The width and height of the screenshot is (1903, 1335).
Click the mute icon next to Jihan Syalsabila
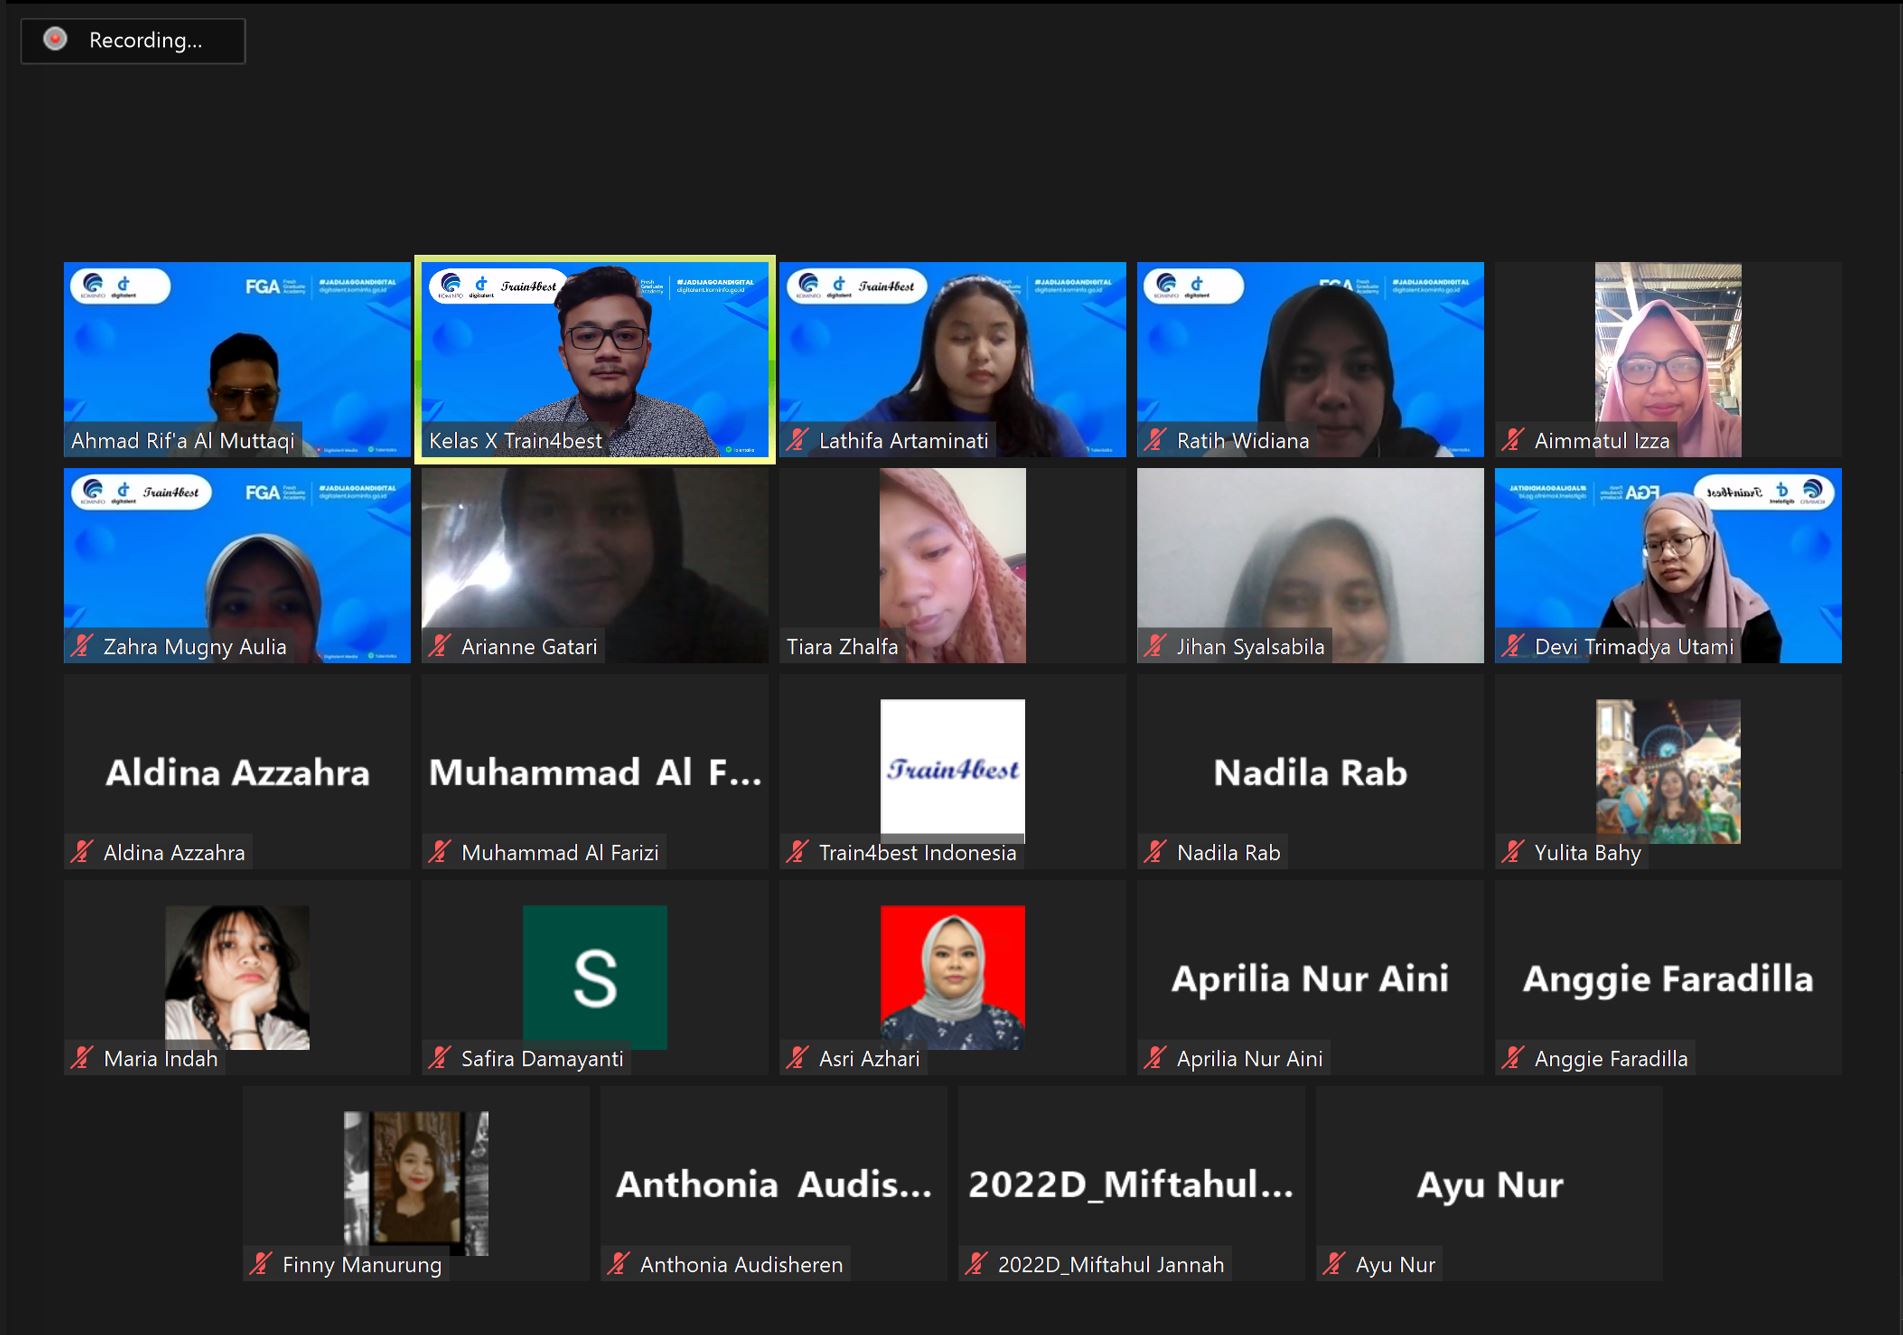point(1155,647)
